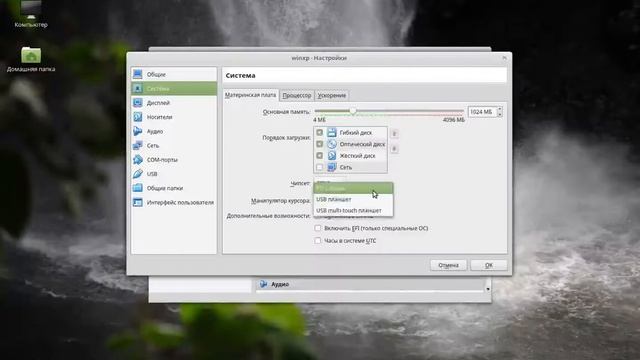The width and height of the screenshot is (640, 360).
Task: Click the Манипулятор курсора label
Action: click(x=280, y=201)
